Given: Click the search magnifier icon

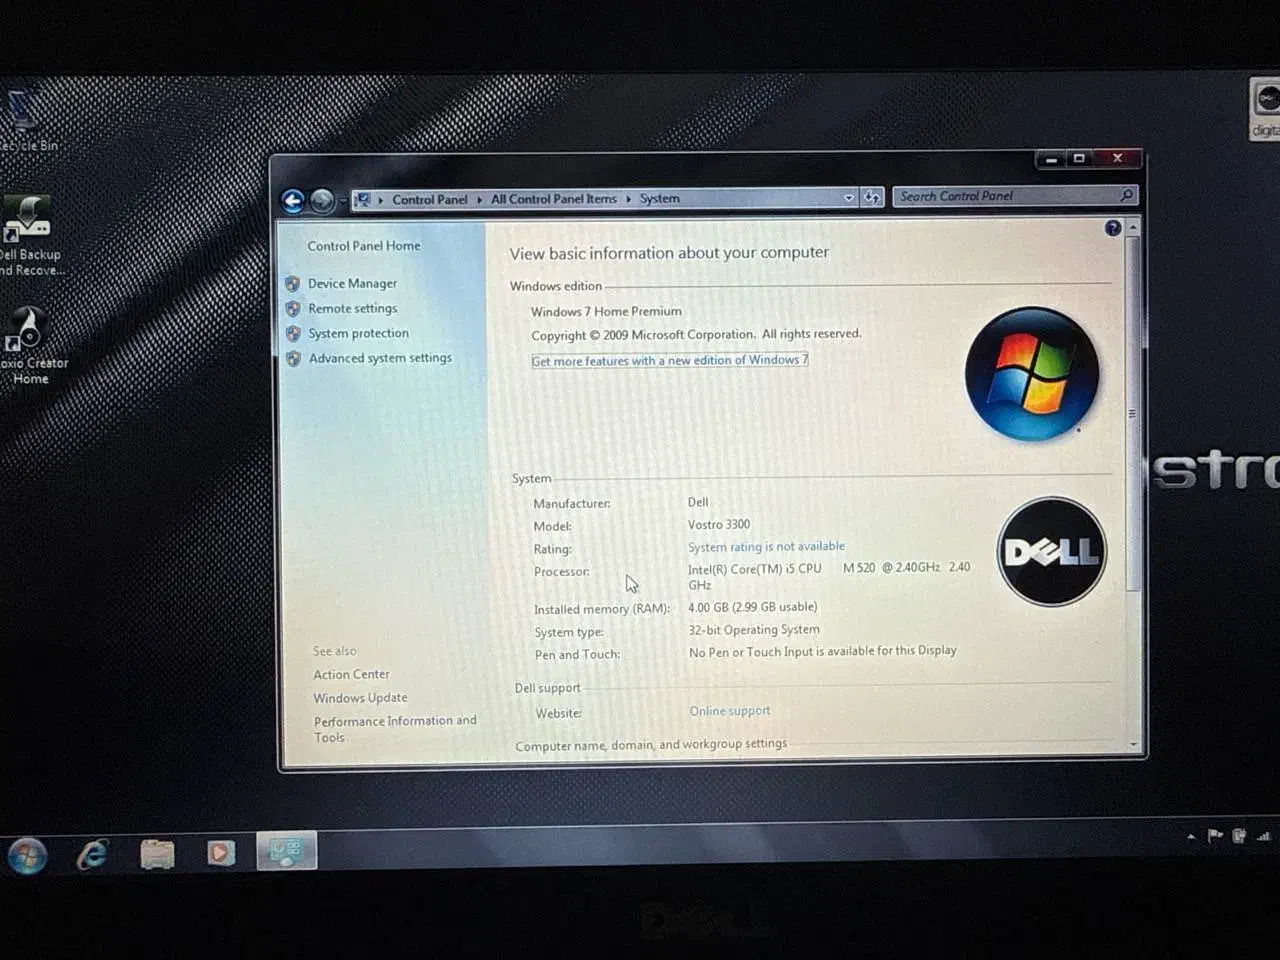Looking at the screenshot, I should point(1127,195).
